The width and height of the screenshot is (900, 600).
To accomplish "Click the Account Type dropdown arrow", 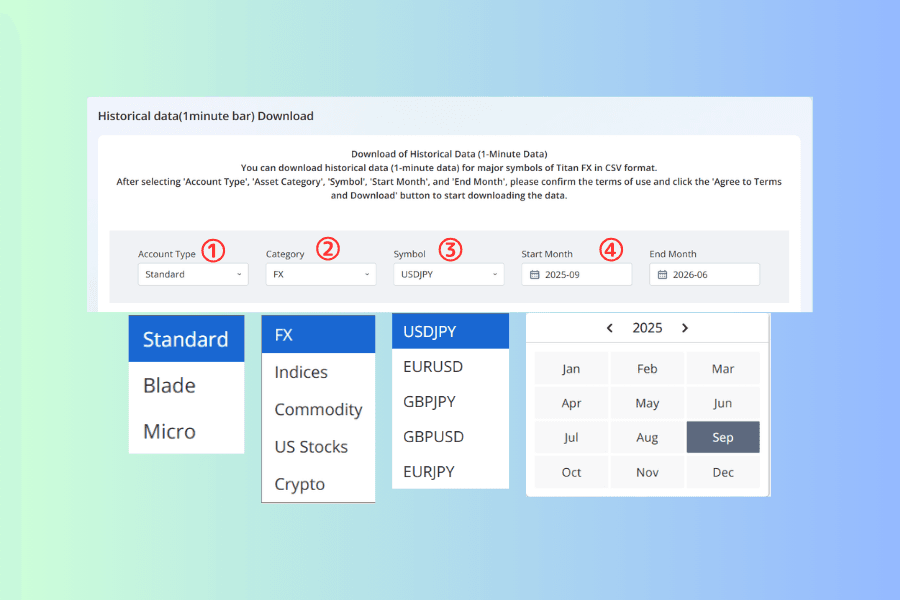I will click(239, 274).
